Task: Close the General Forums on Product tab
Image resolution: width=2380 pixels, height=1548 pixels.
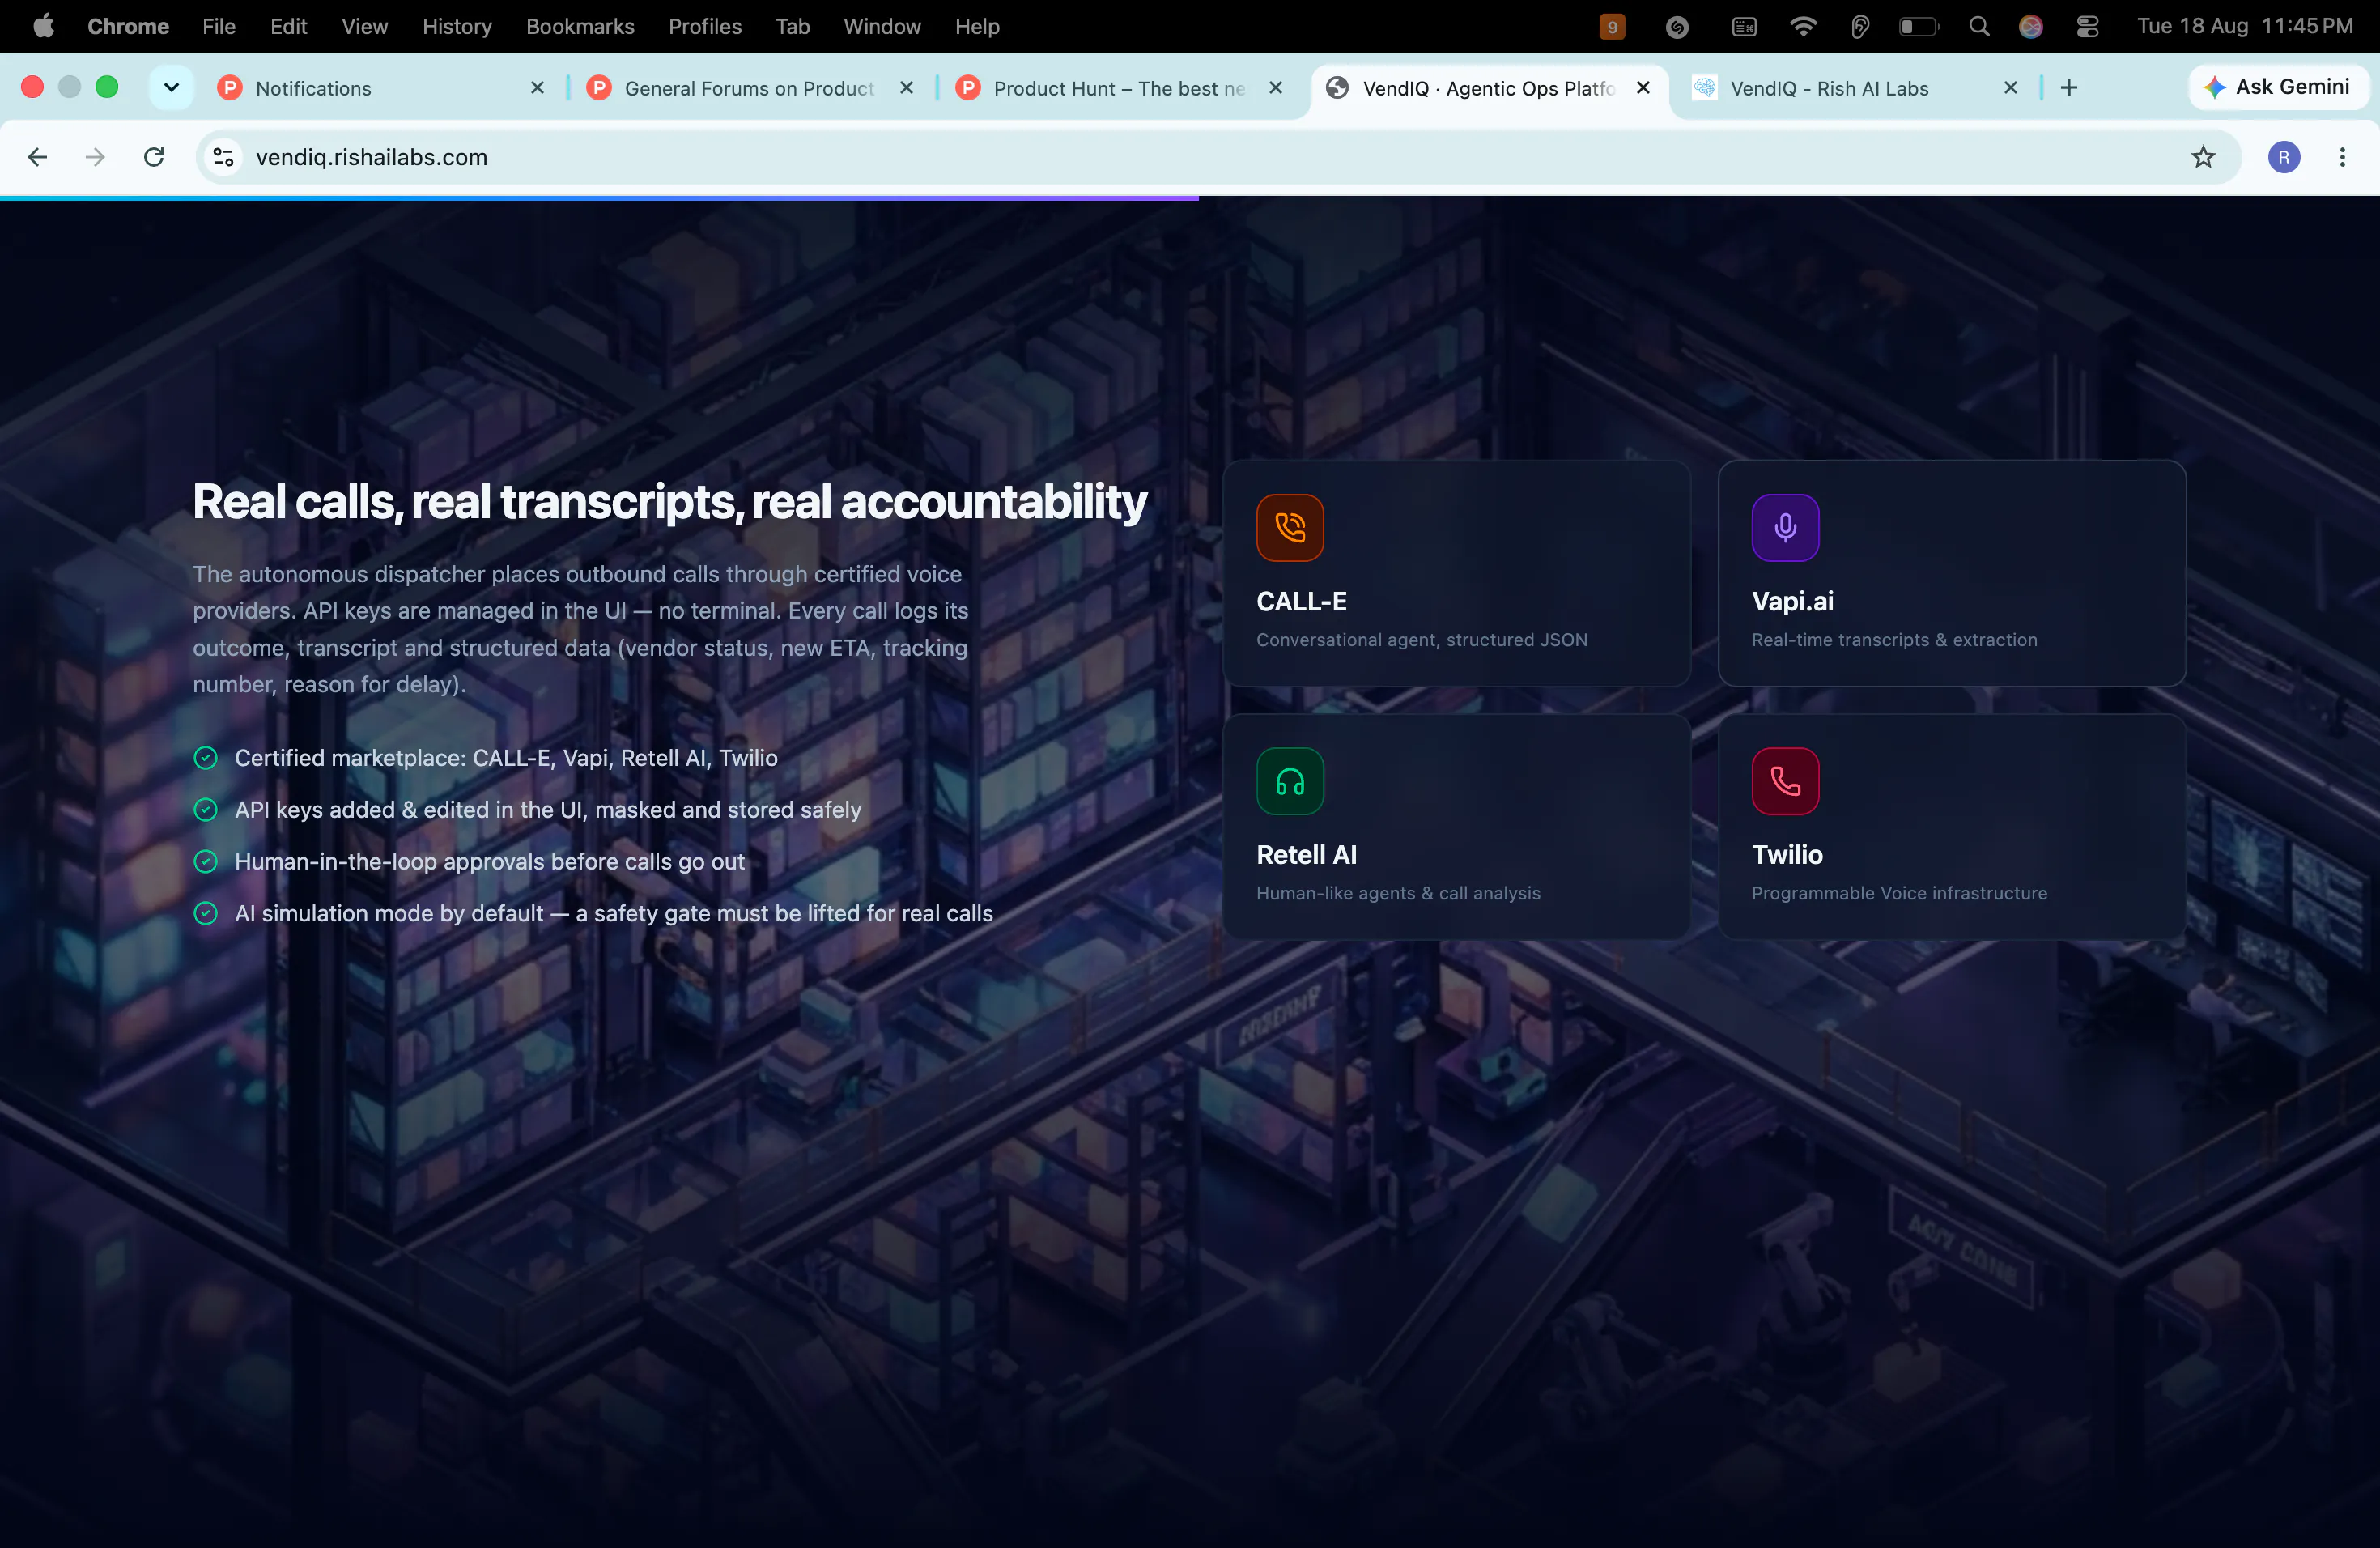Action: point(906,88)
